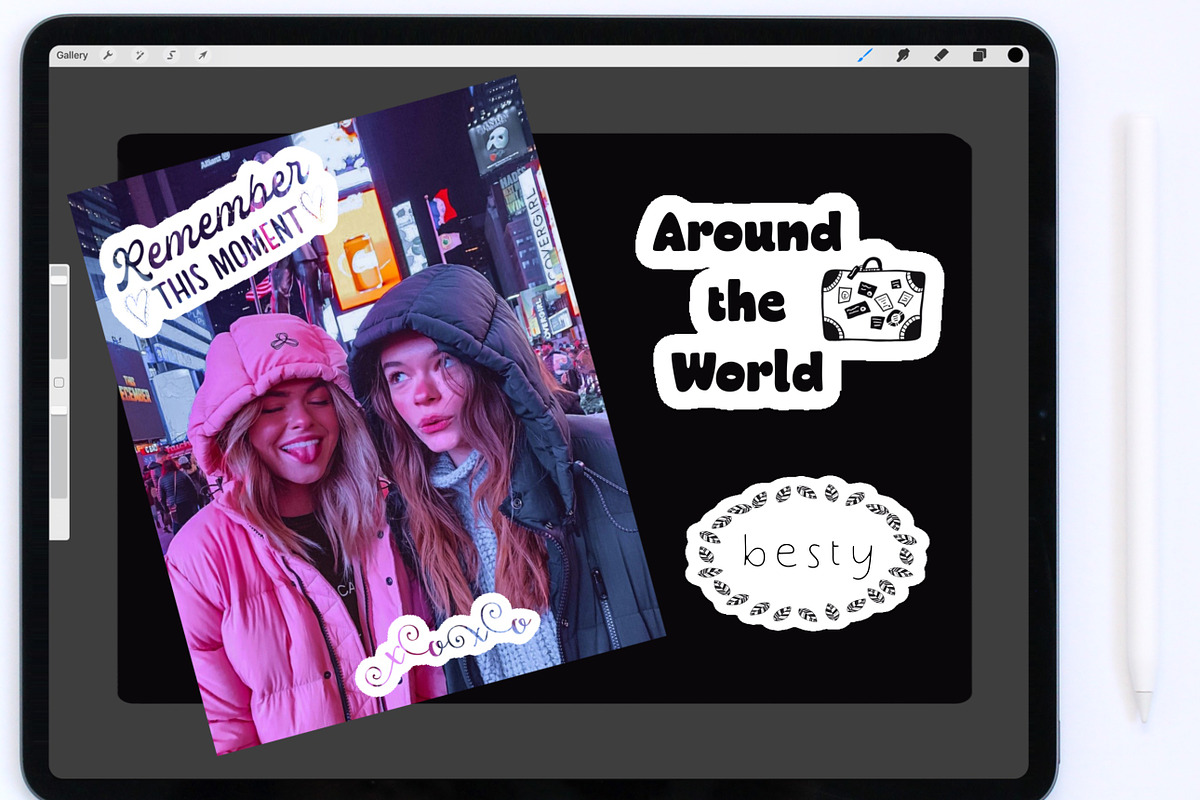Open the Gallery

click(x=72, y=56)
